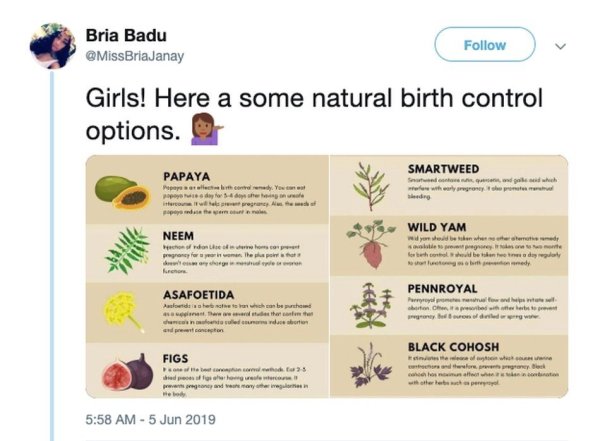Click the SMARTWEED heading in the image
Screen dimensions: 600x441
point(443,169)
